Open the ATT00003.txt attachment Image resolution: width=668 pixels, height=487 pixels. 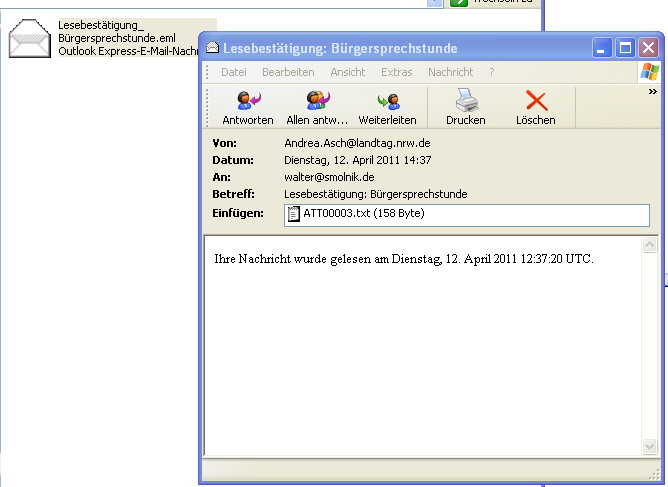pyautogui.click(x=356, y=213)
